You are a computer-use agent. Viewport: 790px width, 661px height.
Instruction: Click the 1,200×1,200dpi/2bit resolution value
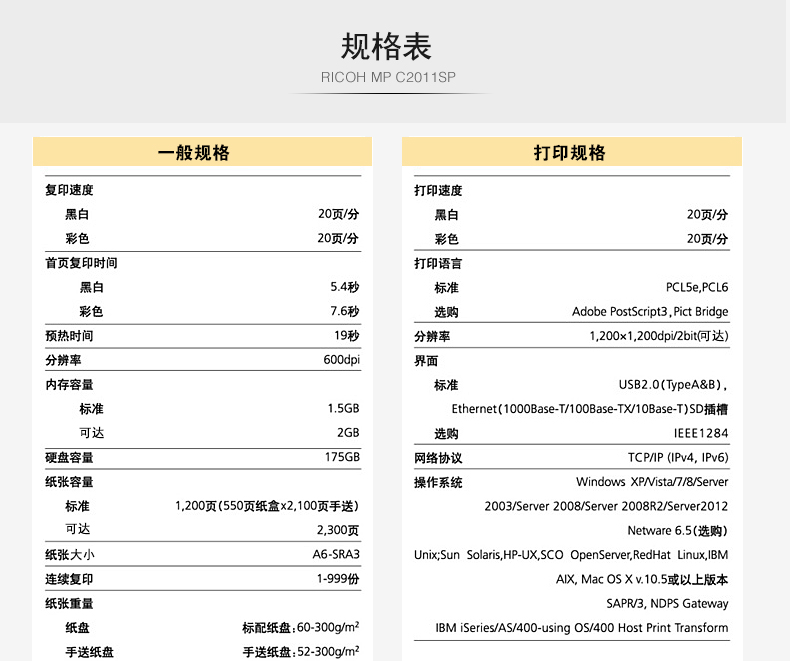(x=659, y=336)
